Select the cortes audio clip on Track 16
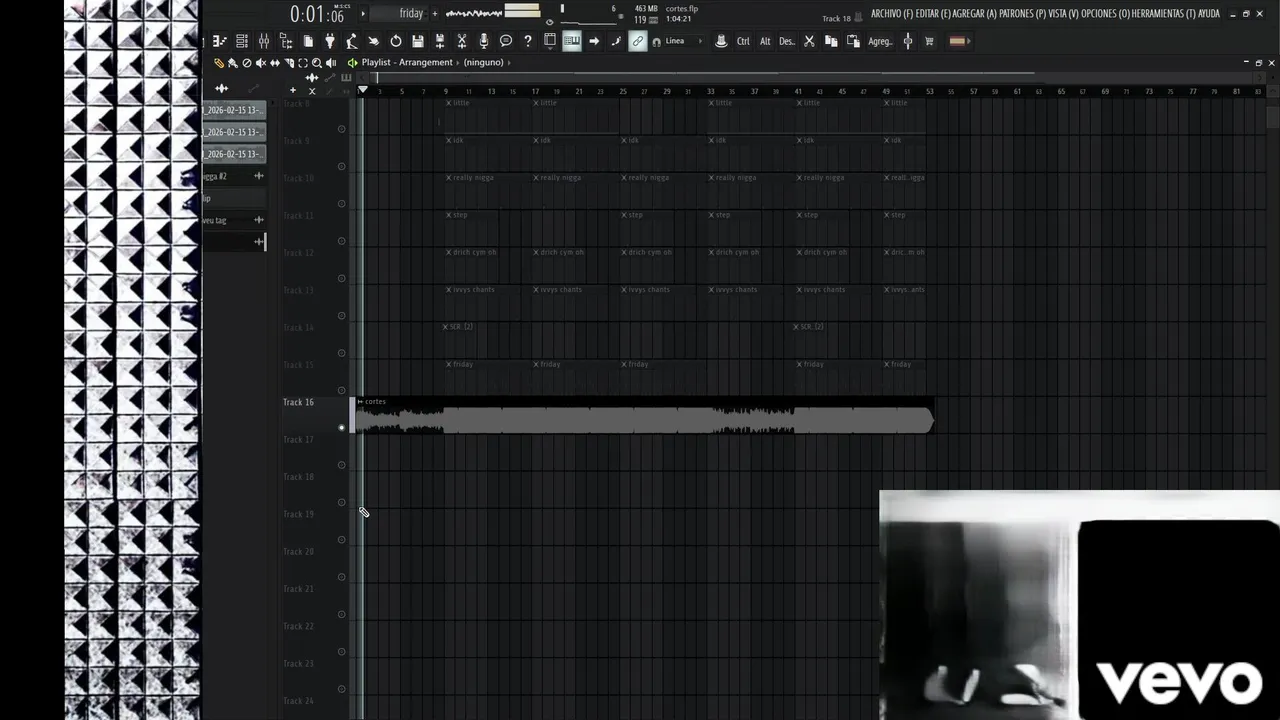 (645, 416)
